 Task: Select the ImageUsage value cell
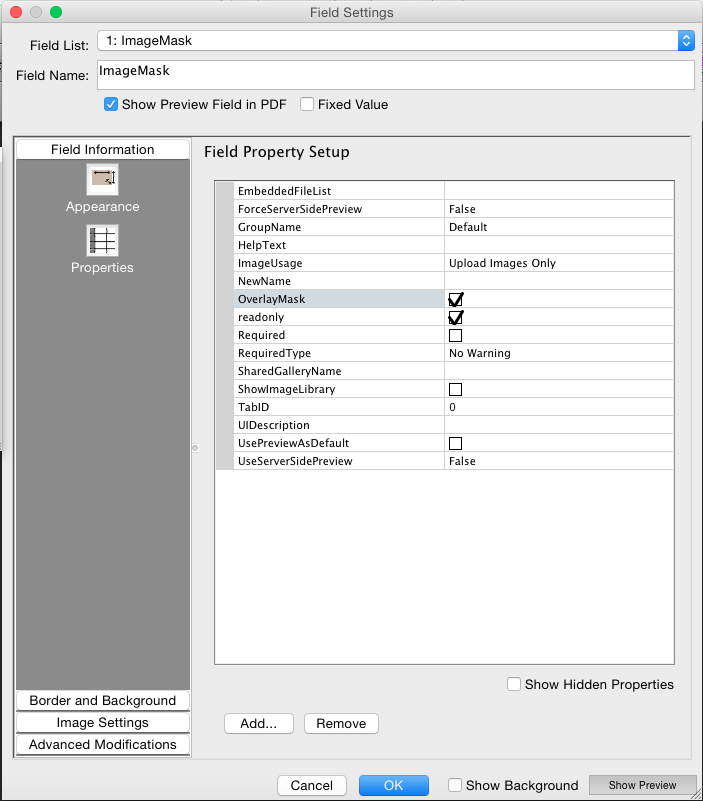click(559, 263)
